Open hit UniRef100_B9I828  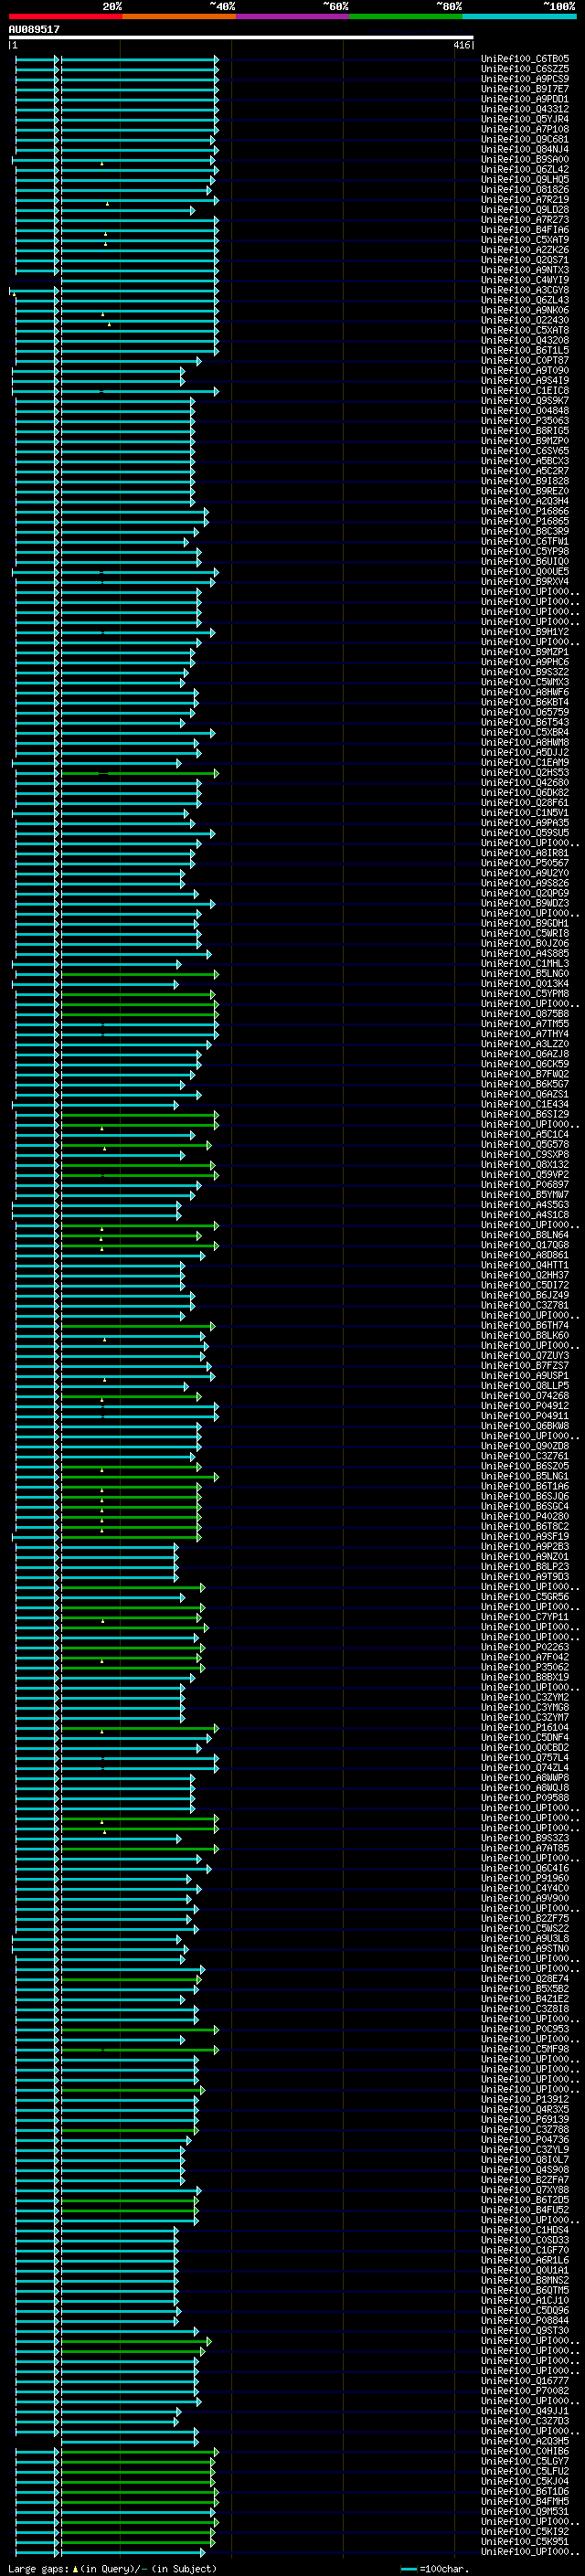(x=525, y=481)
